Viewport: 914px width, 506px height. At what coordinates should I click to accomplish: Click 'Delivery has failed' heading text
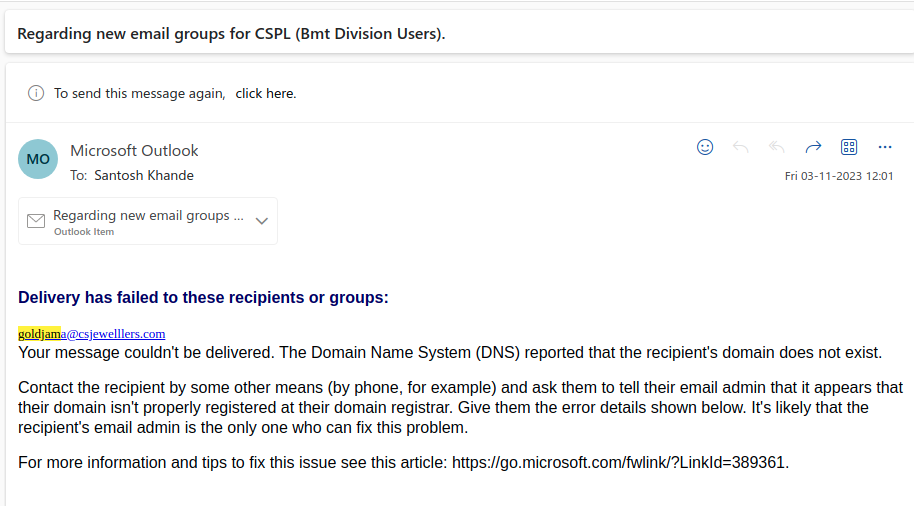[203, 297]
